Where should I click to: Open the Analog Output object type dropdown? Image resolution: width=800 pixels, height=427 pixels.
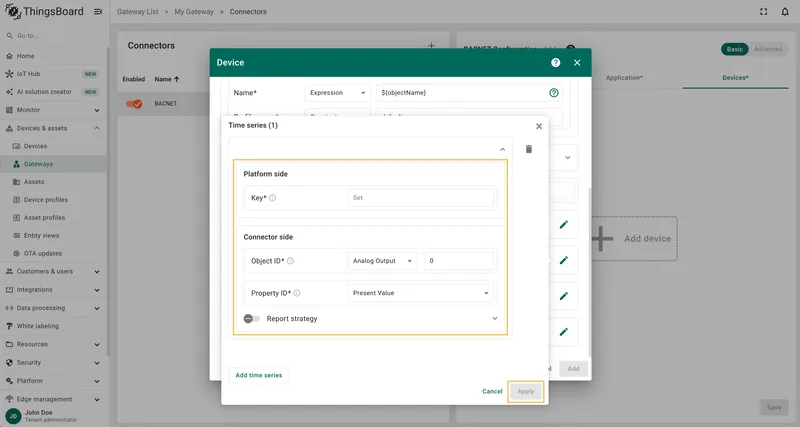coord(382,261)
